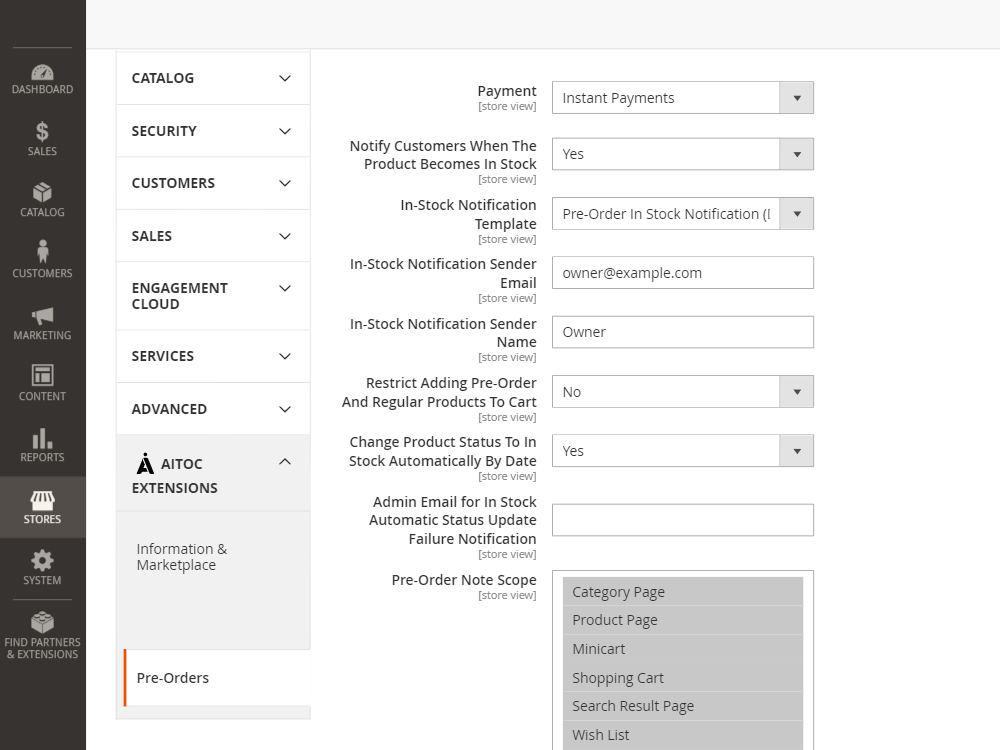1000x750 pixels.
Task: Expand the Services configuration section
Action: [x=213, y=357]
